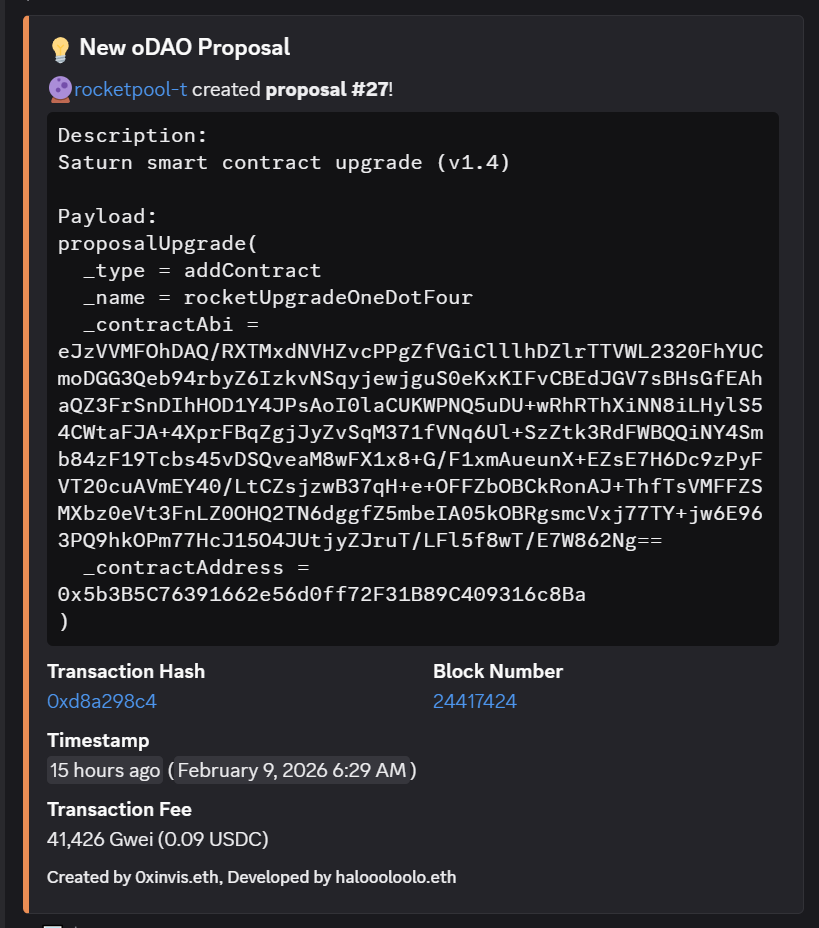Open transaction hash link 0xd8a298c4

tap(102, 701)
